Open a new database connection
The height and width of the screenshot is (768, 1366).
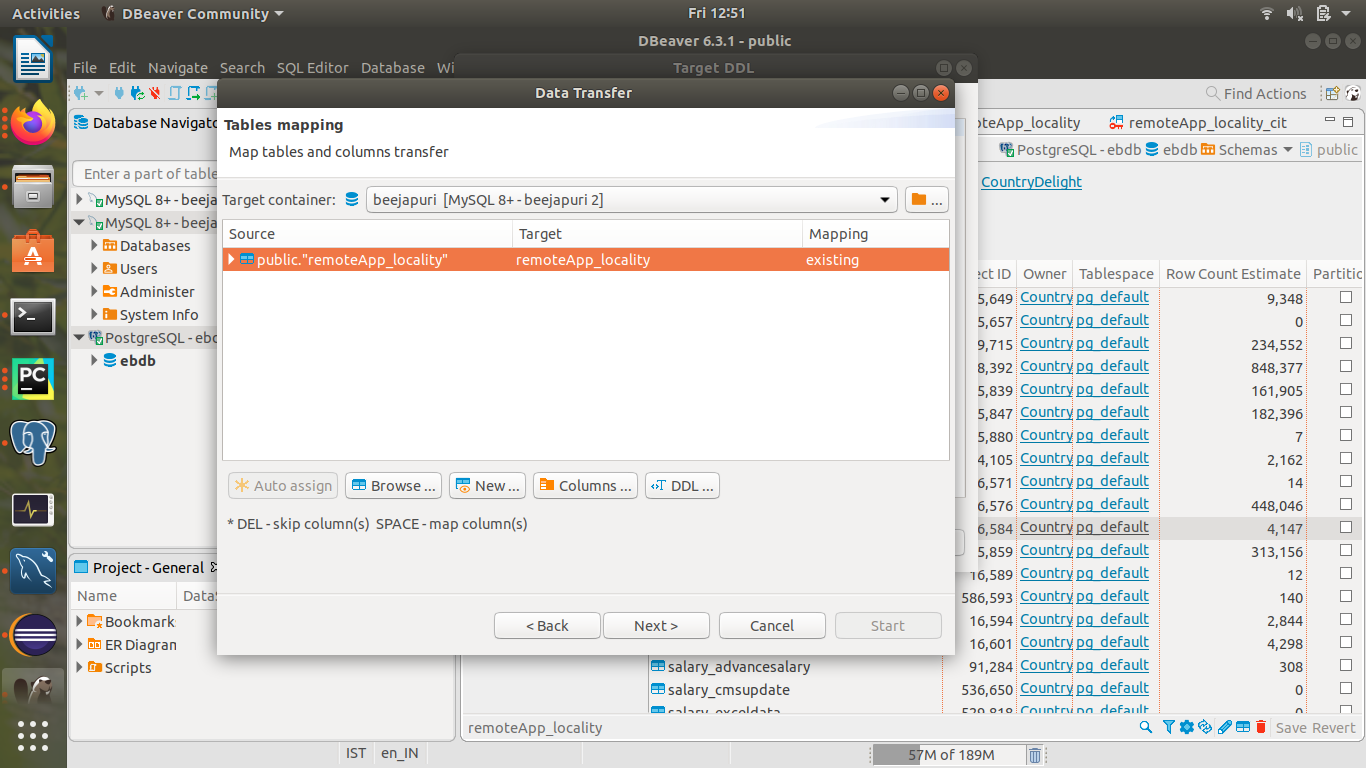point(79,92)
